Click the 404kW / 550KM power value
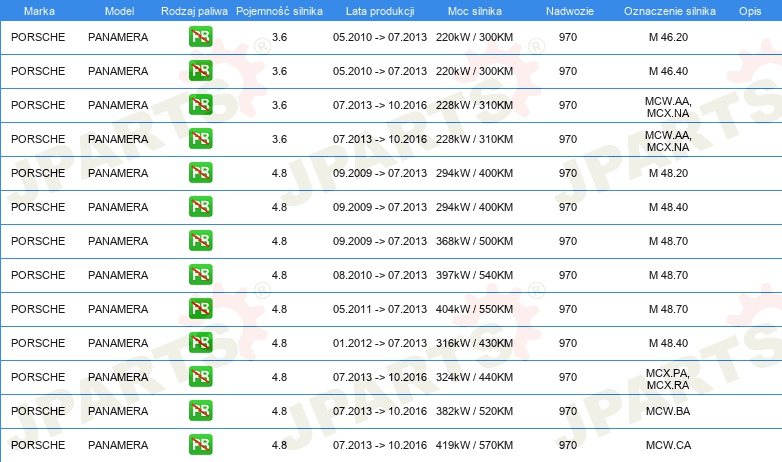Screen dimensions: 782x462 (474, 309)
